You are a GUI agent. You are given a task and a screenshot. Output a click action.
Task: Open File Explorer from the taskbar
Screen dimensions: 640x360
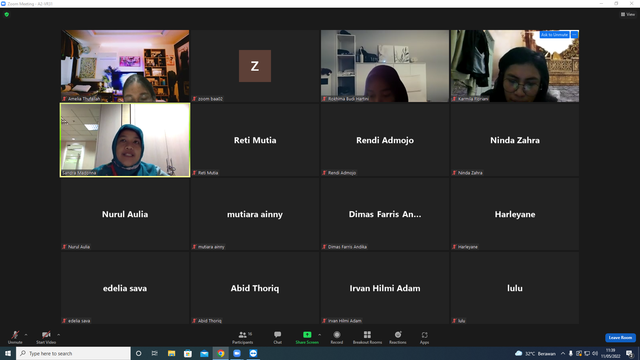point(171,353)
